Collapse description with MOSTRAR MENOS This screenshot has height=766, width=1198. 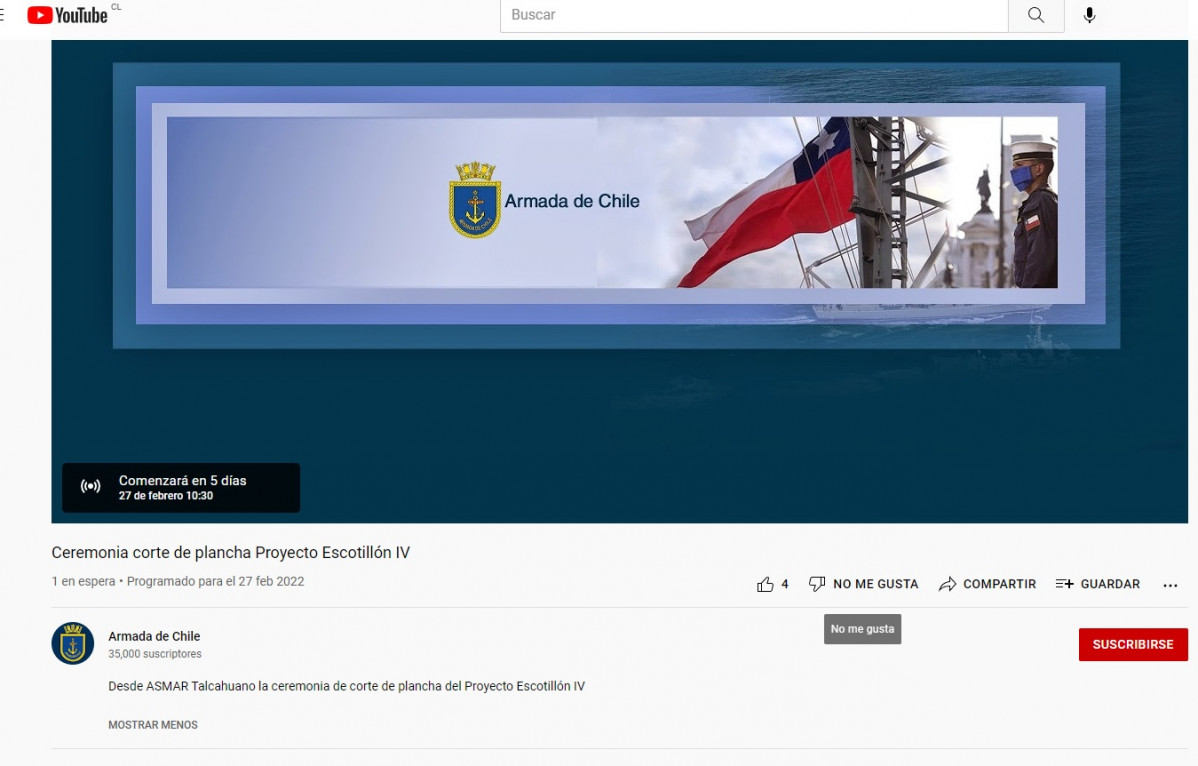pyautogui.click(x=153, y=725)
